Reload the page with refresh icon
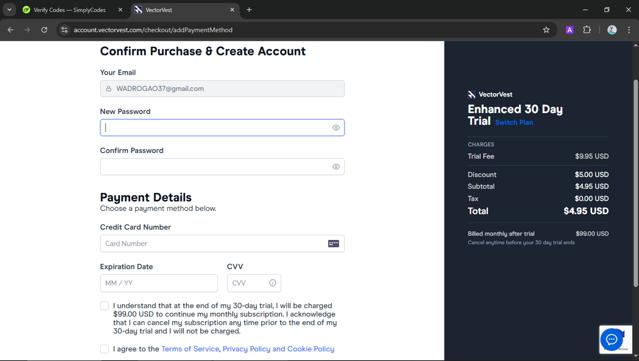Screen dimensions: 639x361 click(x=44, y=30)
